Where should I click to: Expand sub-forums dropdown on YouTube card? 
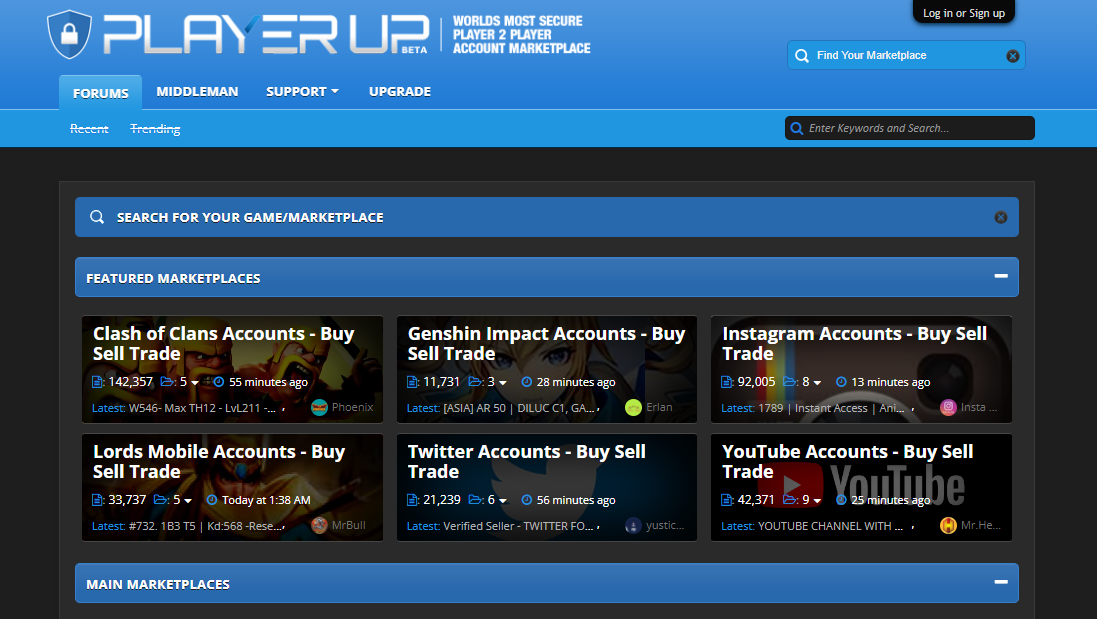tap(817, 501)
